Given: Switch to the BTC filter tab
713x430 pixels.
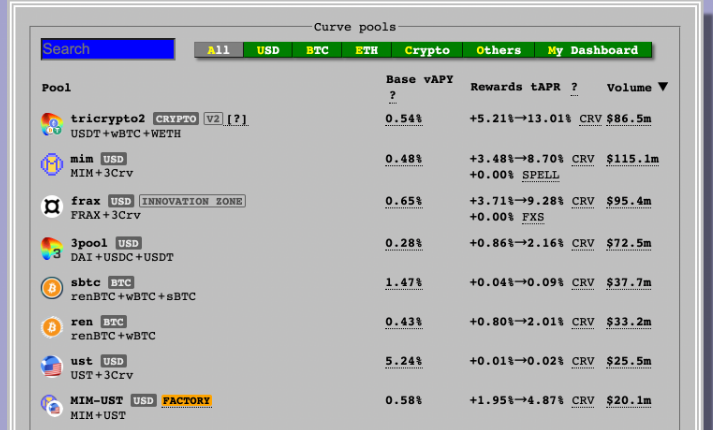Looking at the screenshot, I should [317, 50].
